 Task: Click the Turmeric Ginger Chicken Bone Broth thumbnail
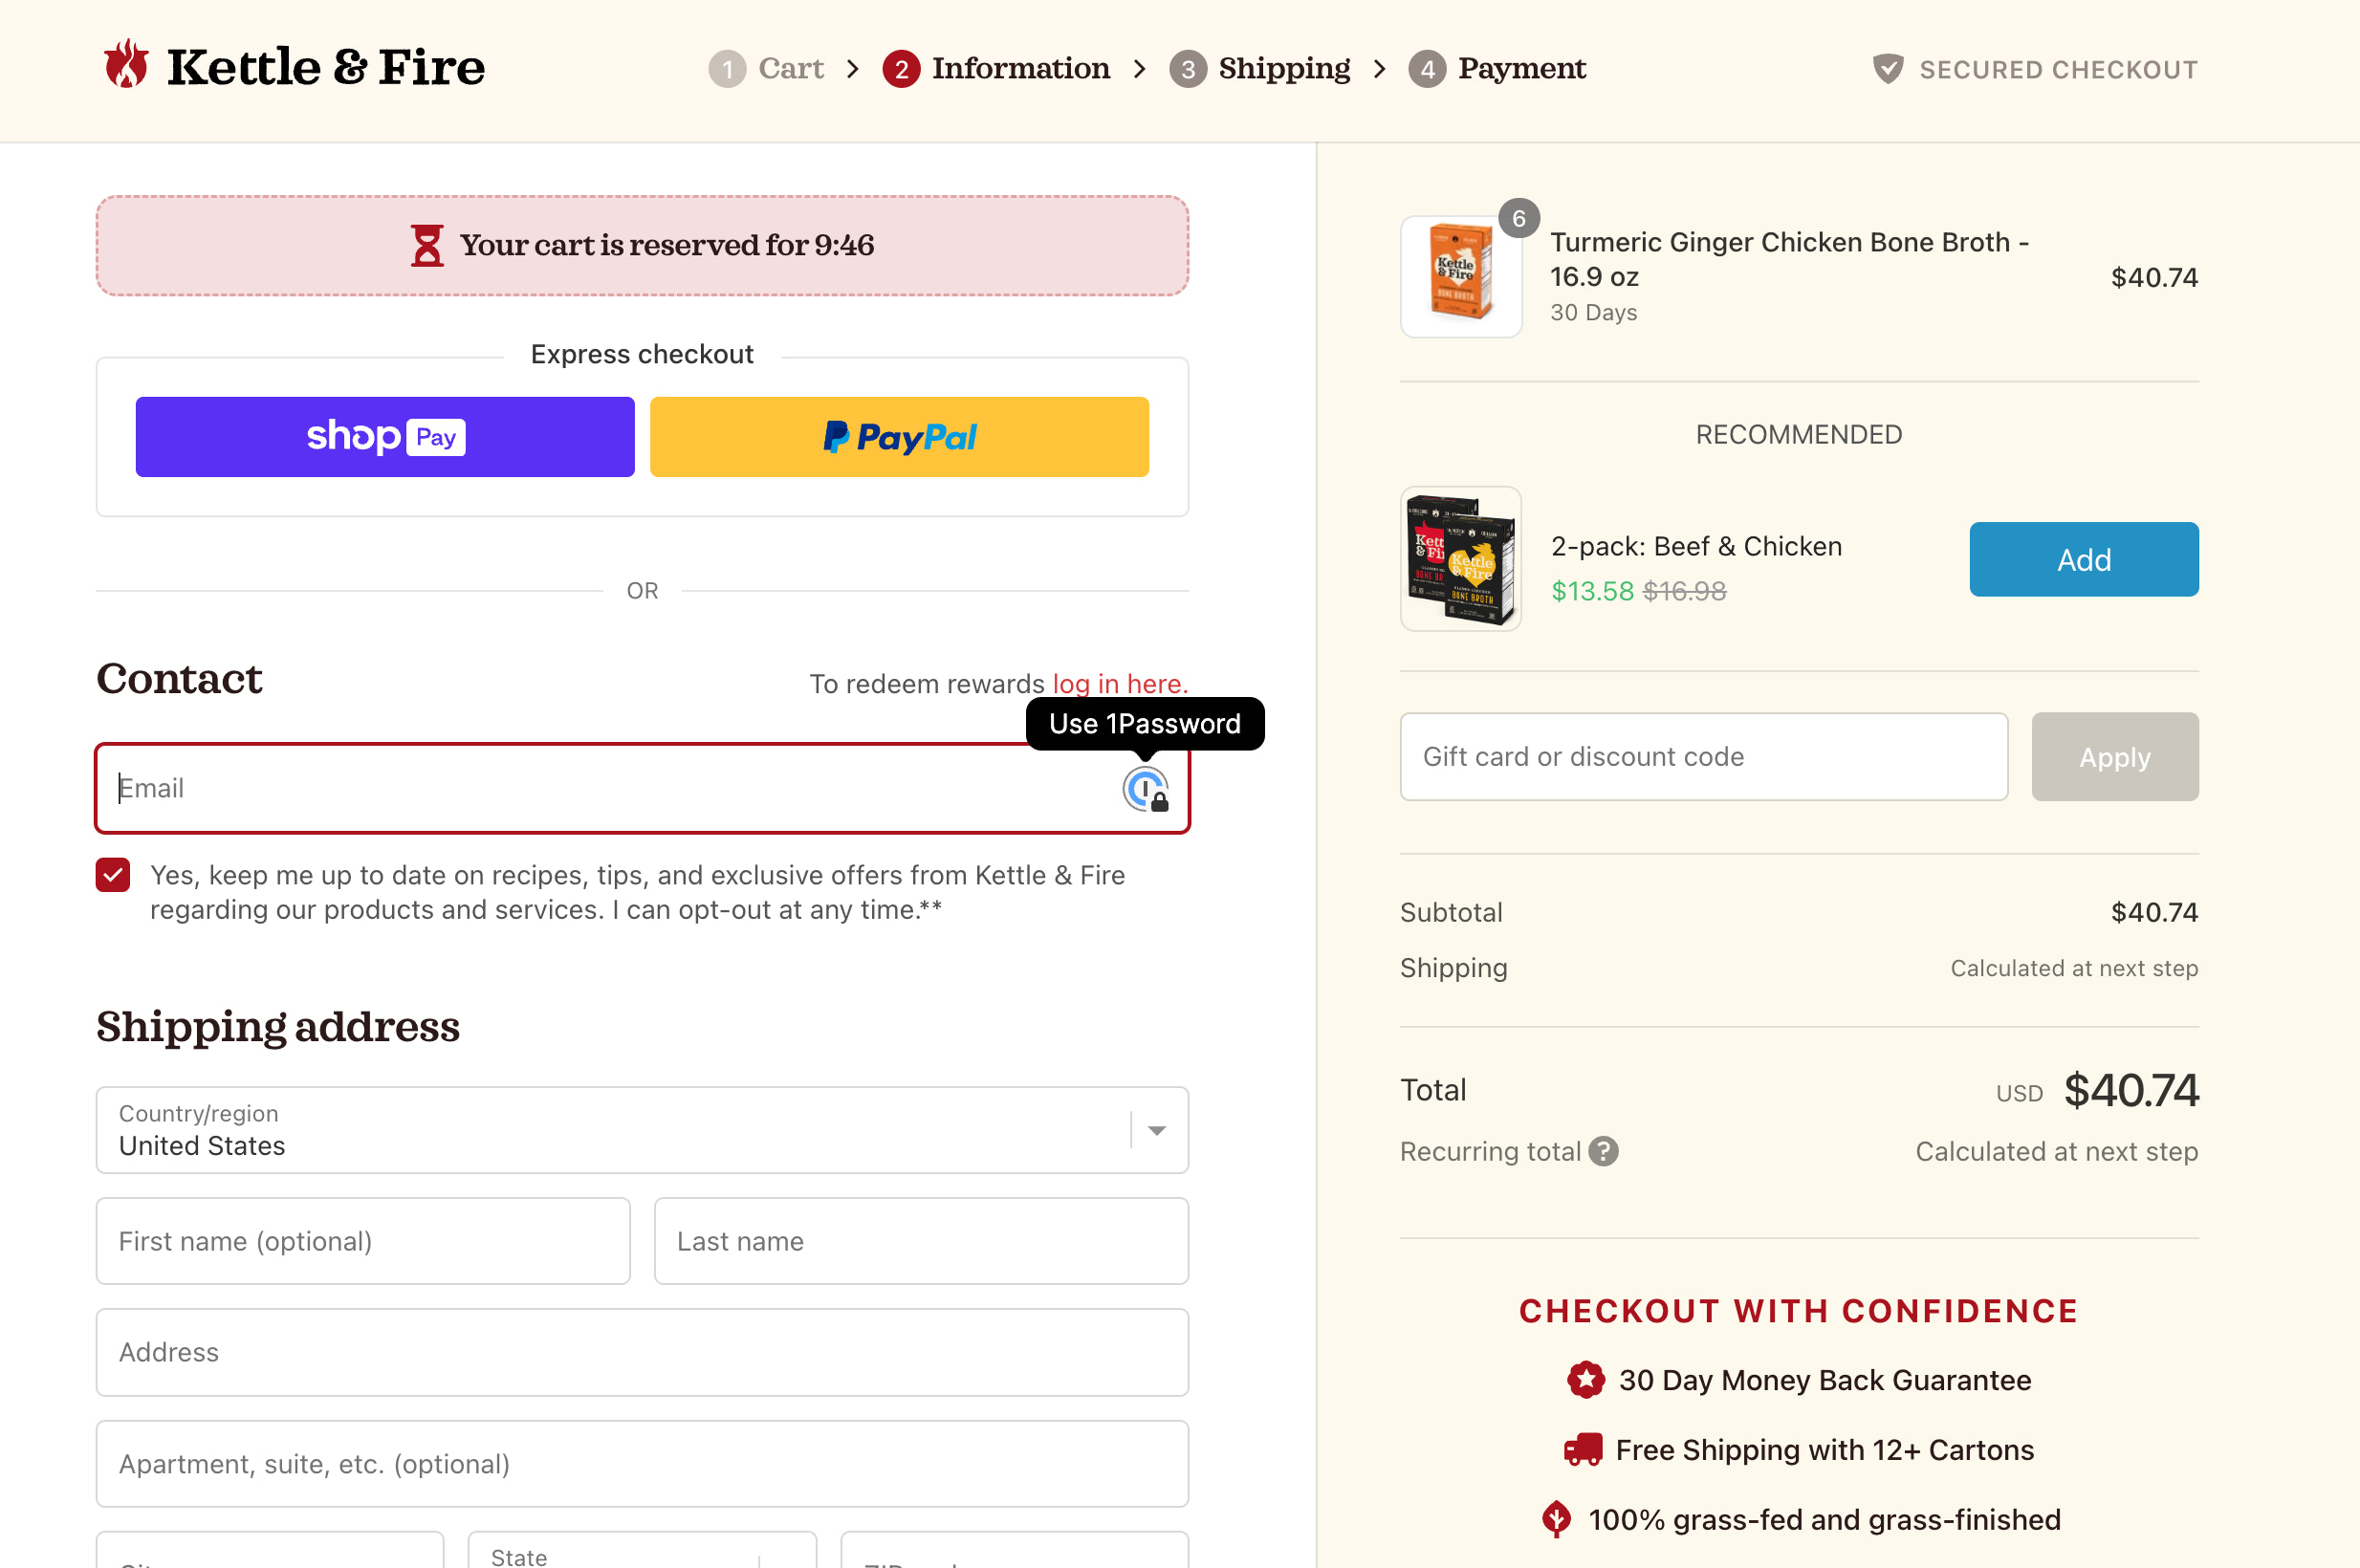pos(1461,277)
